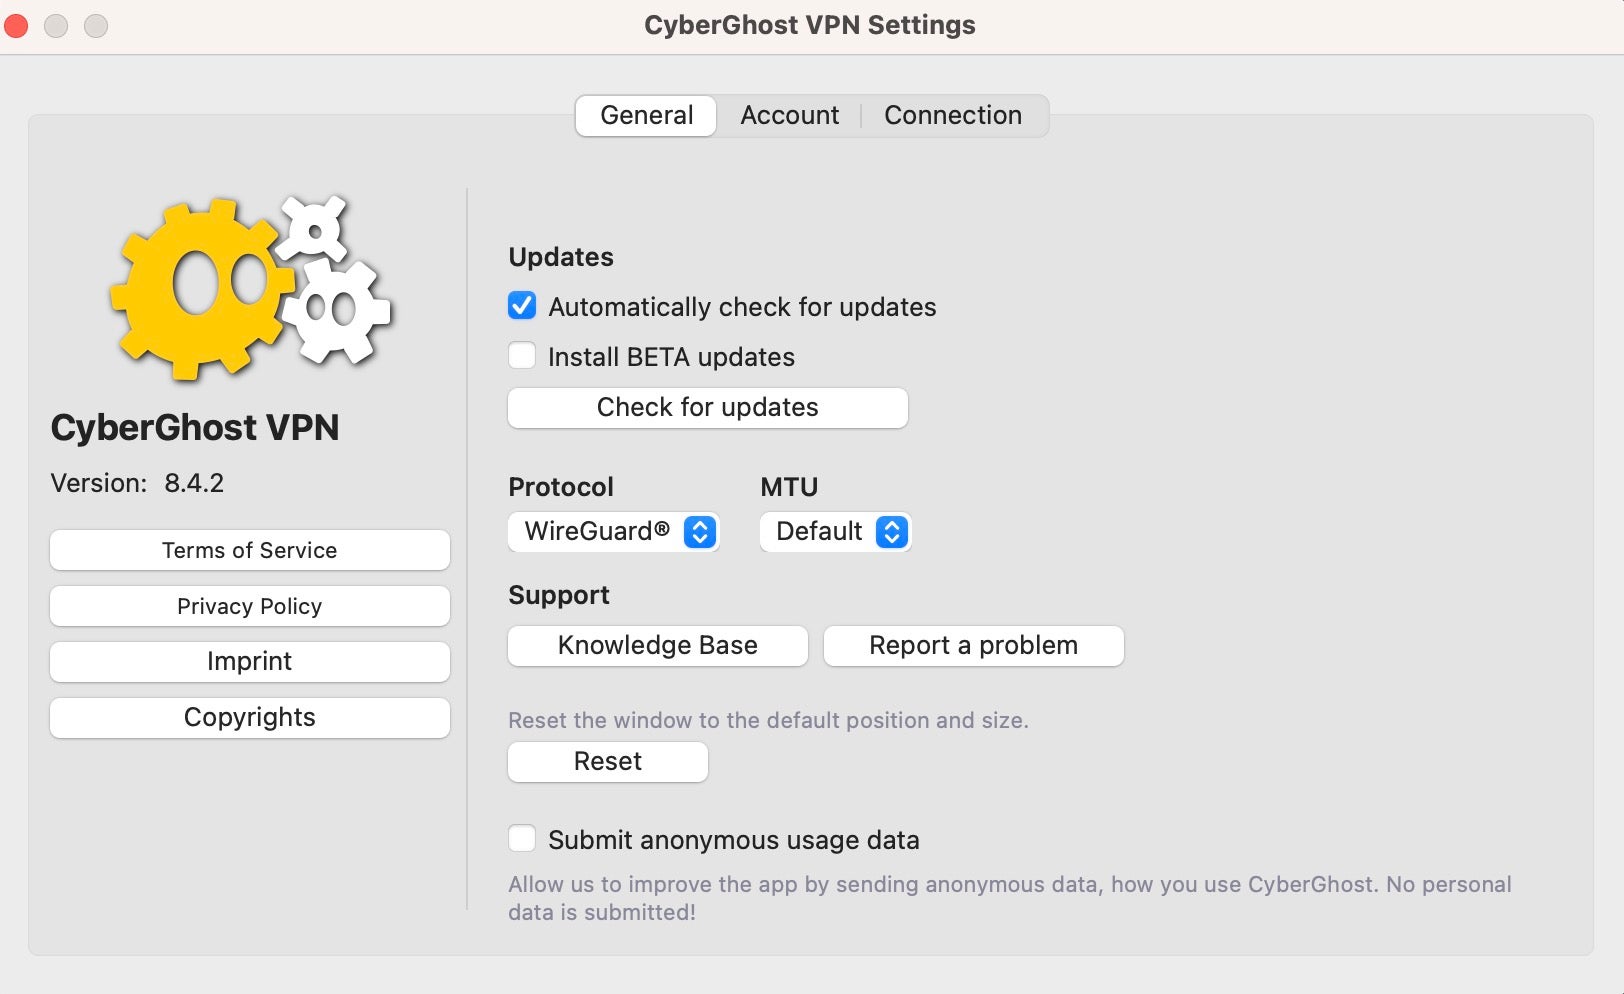Open the Imprint page
Screen dimensions: 1624x994
(x=249, y=662)
